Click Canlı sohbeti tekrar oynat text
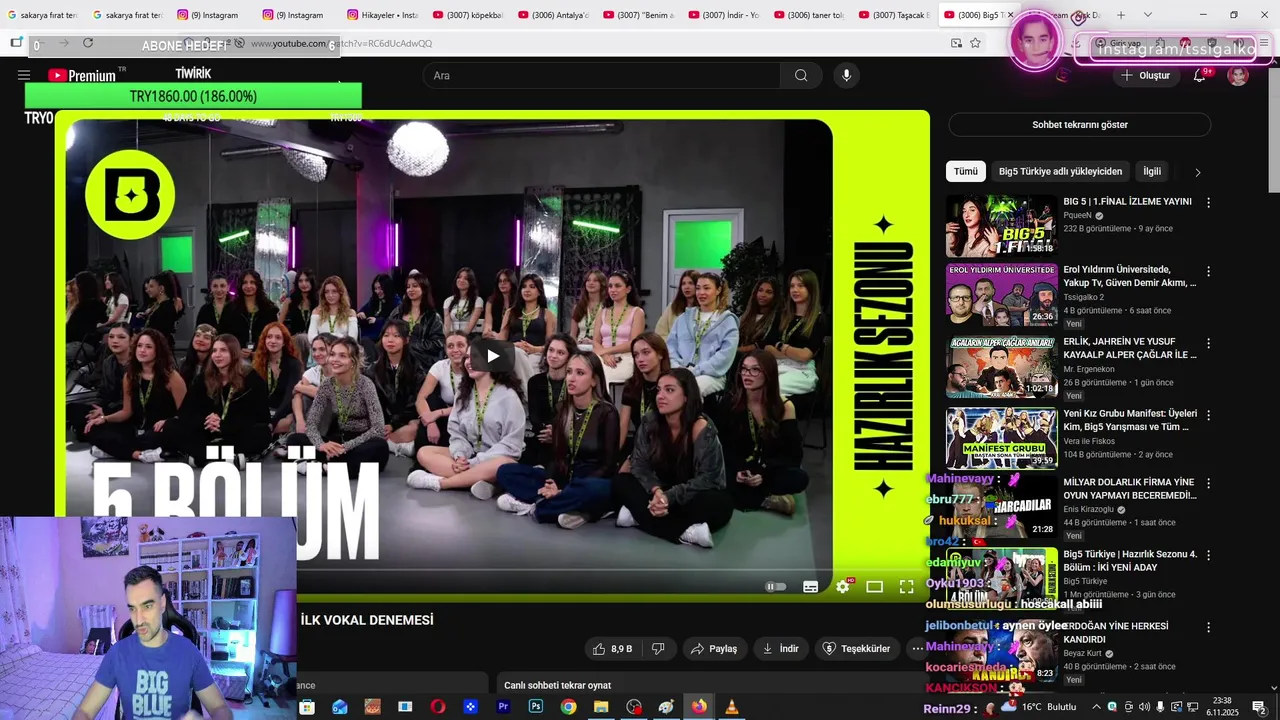 pos(557,685)
